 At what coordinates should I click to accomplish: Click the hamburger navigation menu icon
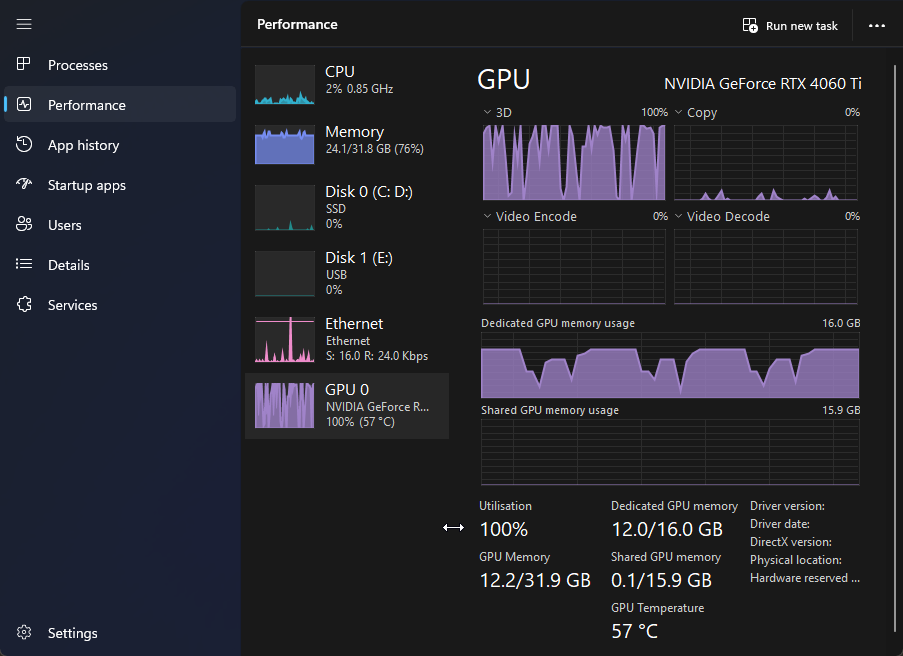coord(25,24)
